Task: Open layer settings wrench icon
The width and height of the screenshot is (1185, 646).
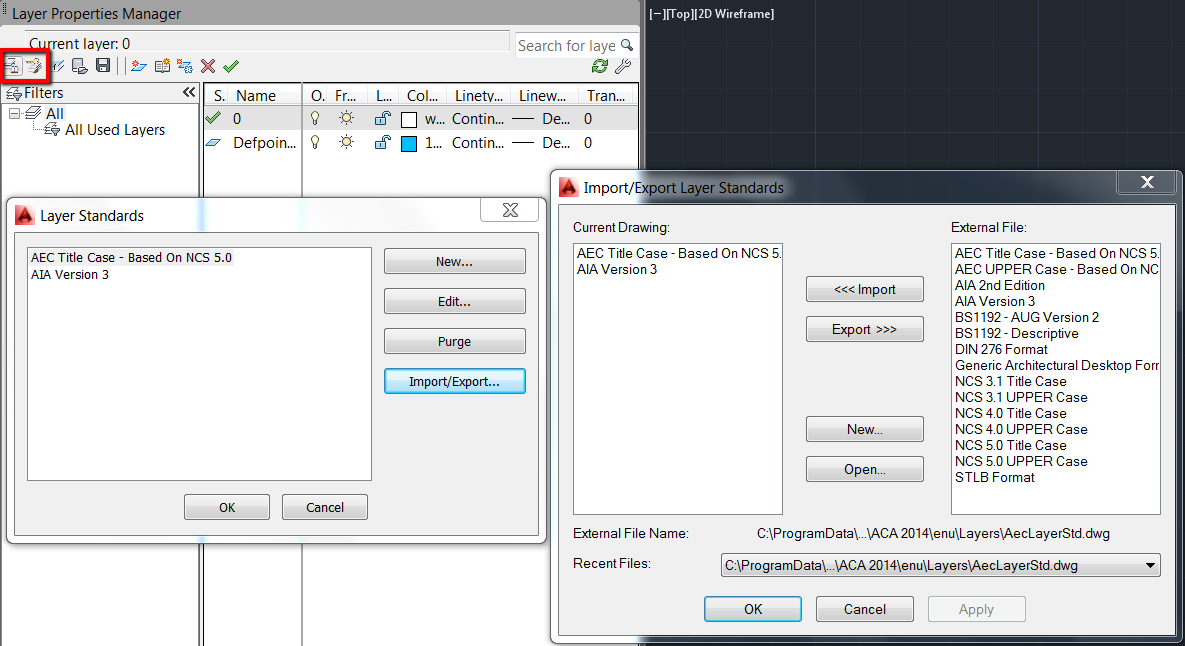Action: coord(623,66)
